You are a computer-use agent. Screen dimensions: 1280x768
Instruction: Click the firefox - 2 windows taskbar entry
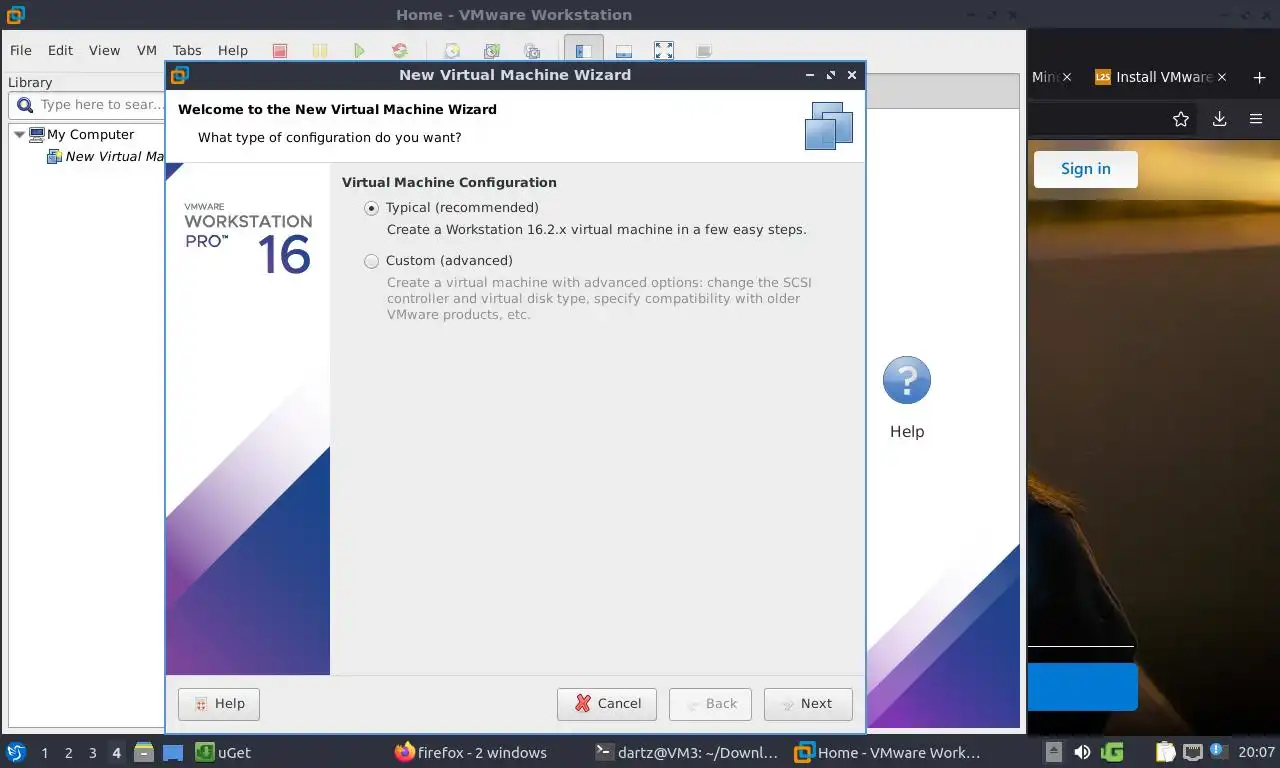471,753
